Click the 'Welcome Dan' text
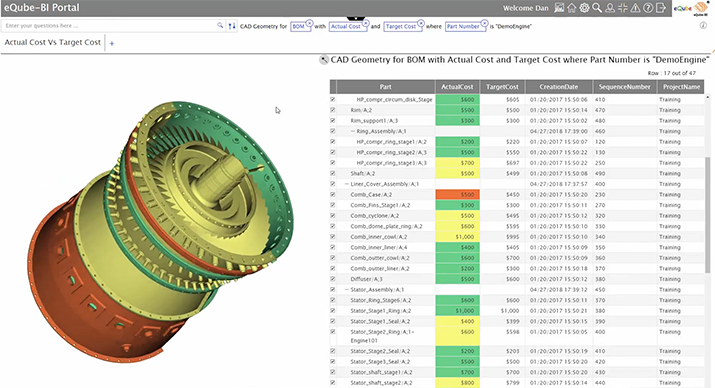The image size is (715, 388). (x=525, y=8)
